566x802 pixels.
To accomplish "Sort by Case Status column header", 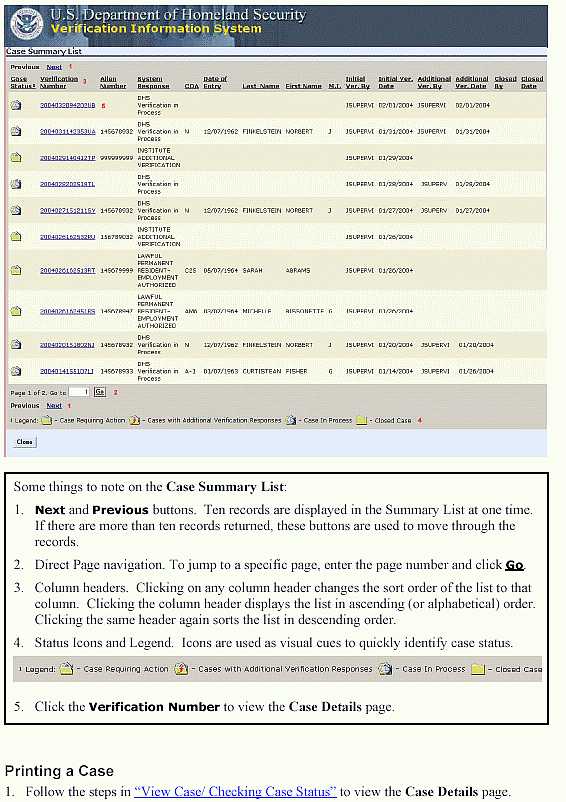I will click(x=23, y=82).
